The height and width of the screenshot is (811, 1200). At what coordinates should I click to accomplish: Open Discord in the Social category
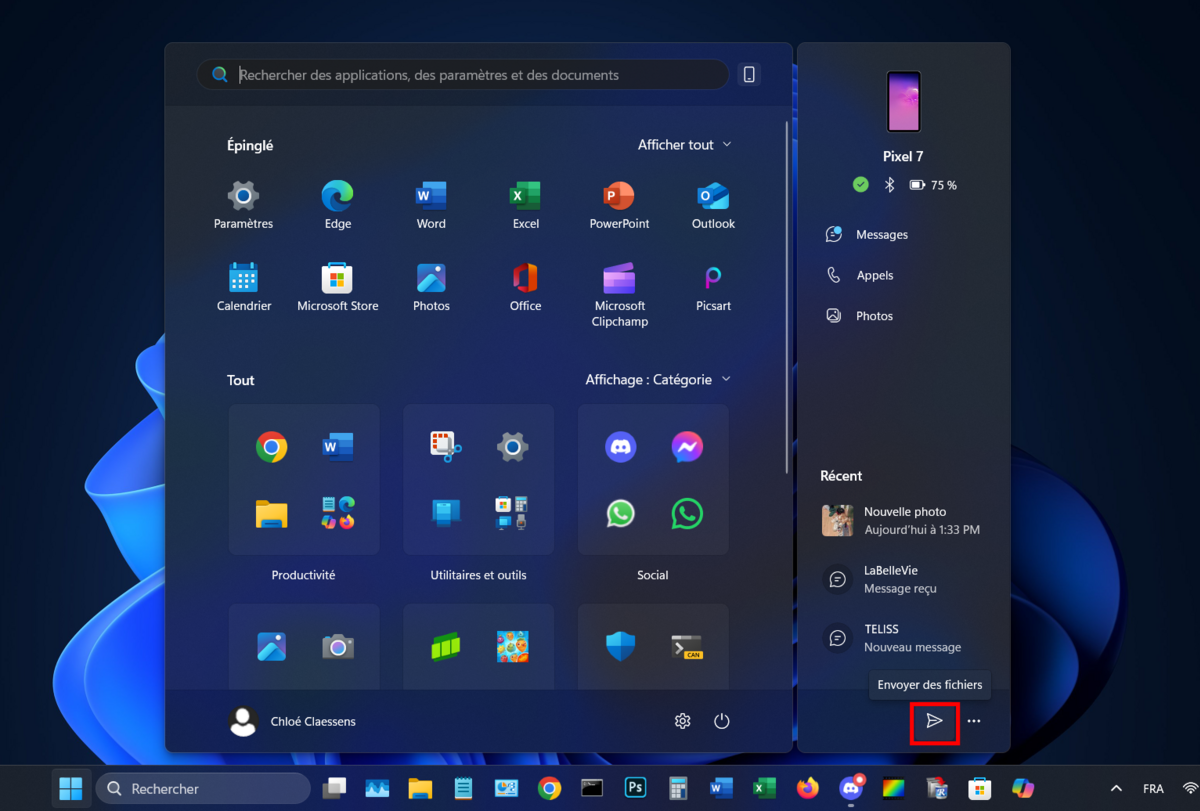[621, 447]
